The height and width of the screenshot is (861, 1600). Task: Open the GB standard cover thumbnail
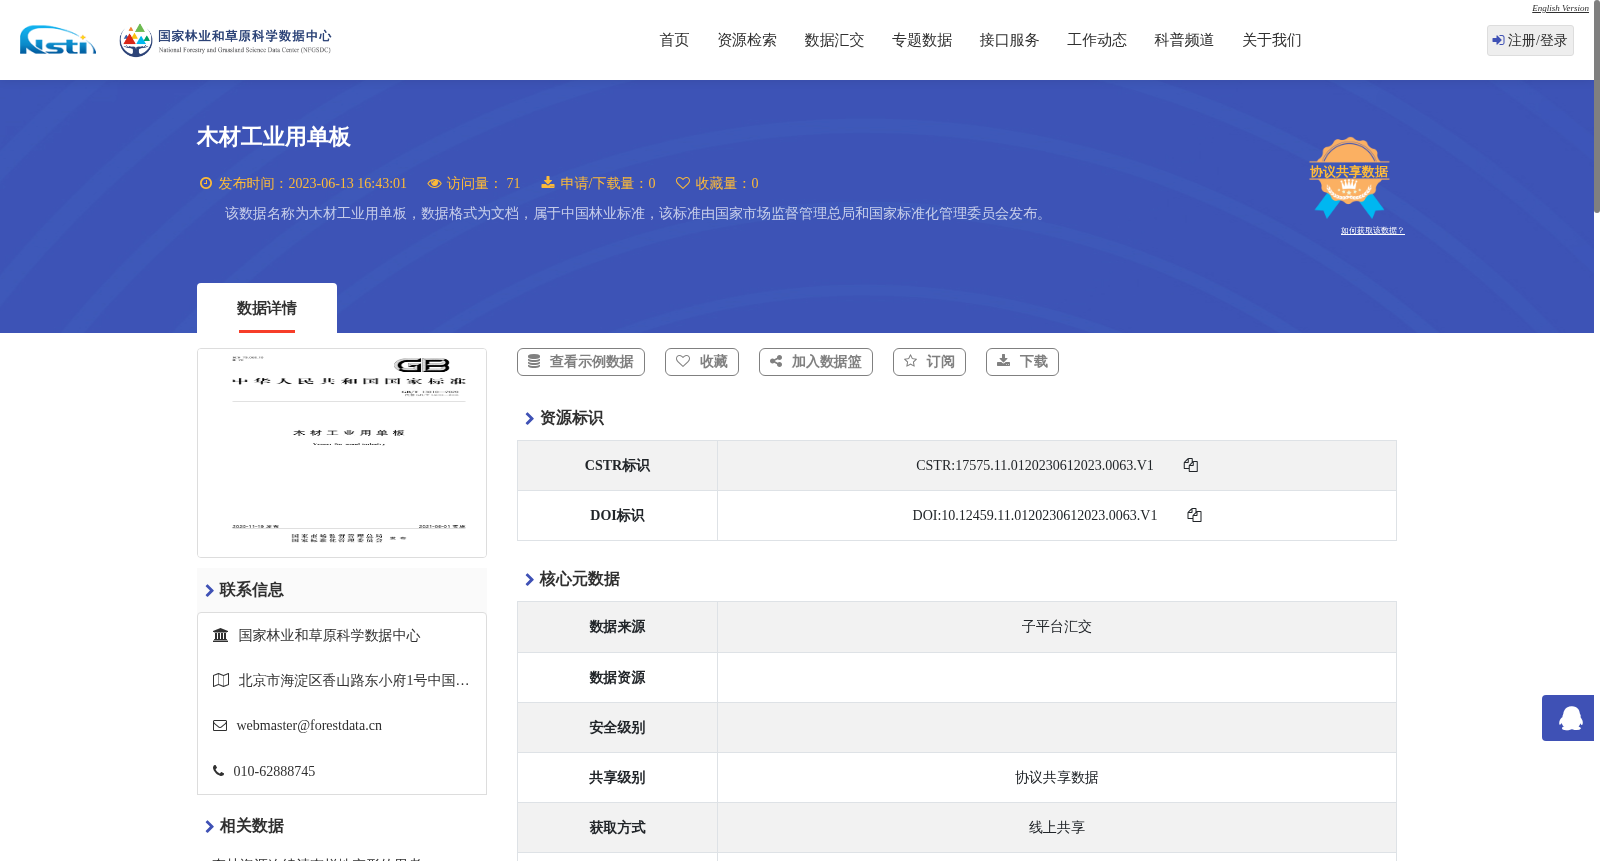click(342, 453)
